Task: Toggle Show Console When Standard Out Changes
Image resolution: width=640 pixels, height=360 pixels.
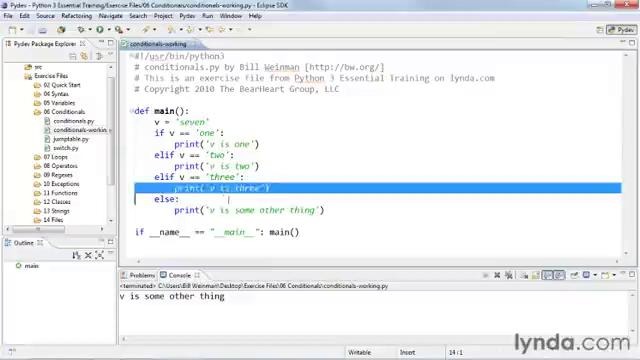Action: coord(547,275)
